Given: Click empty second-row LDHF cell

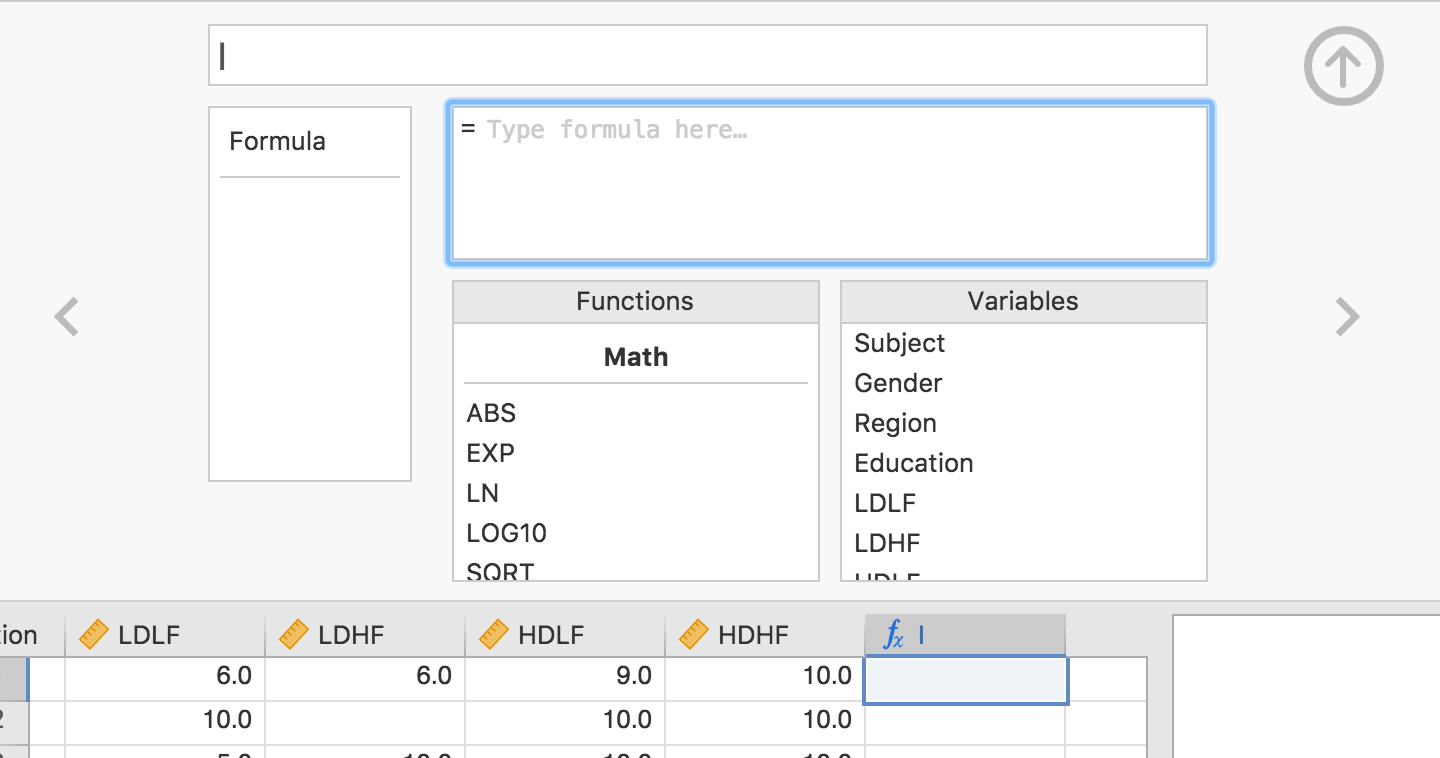Looking at the screenshot, I should tap(365, 722).
